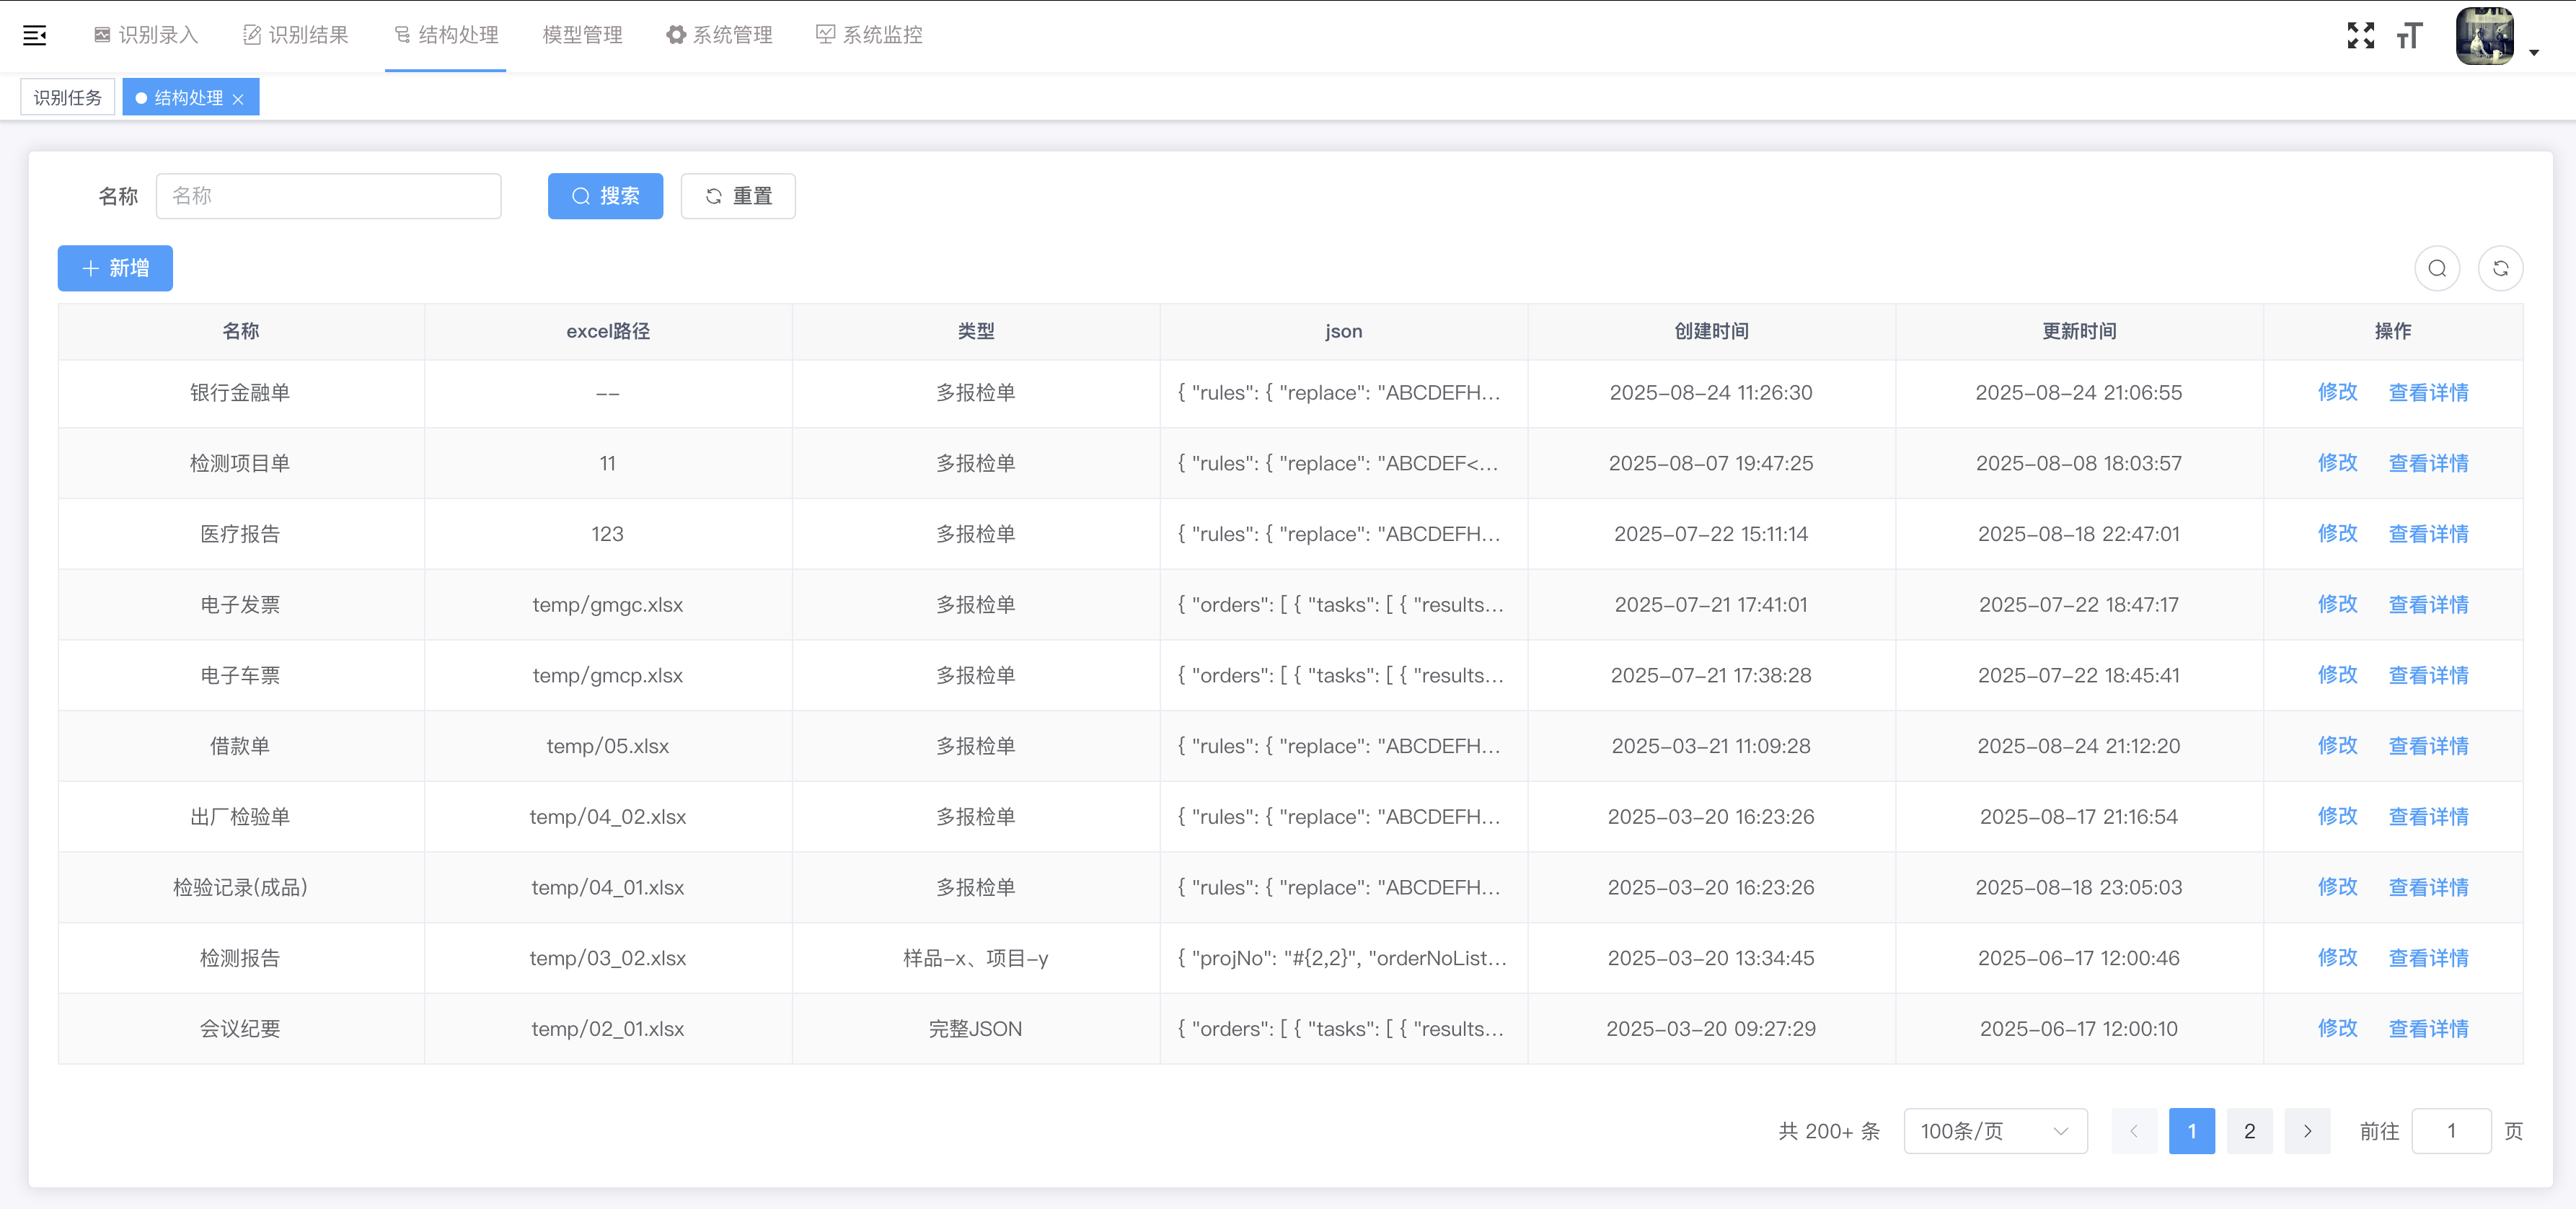Click 修改 for 医疗报告
Screen dimensions: 2576x1209
[2337, 534]
